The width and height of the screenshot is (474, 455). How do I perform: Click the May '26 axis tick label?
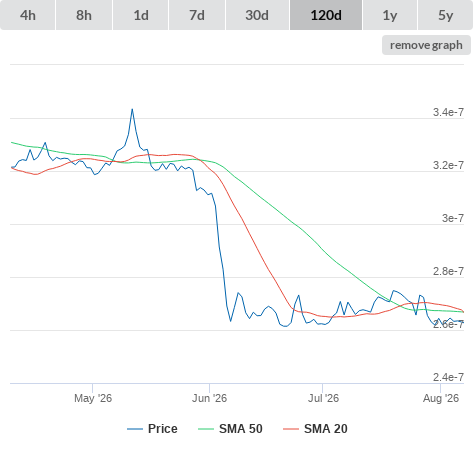click(x=93, y=398)
